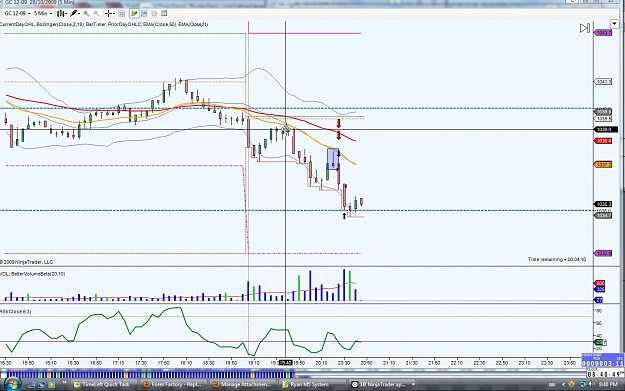The width and height of the screenshot is (625, 391).
Task: Open the Windows Start orb
Action: (x=12, y=384)
